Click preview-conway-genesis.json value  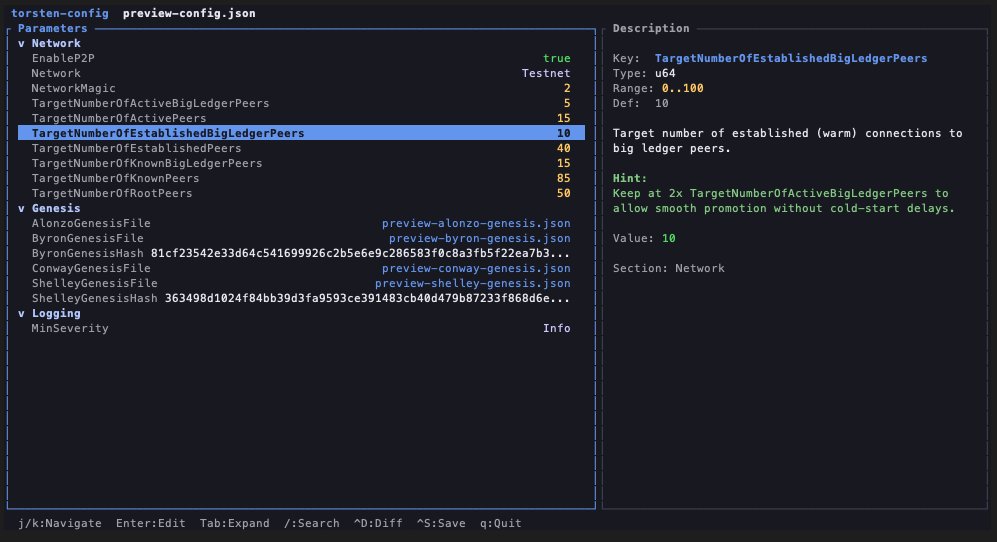[x=476, y=268]
